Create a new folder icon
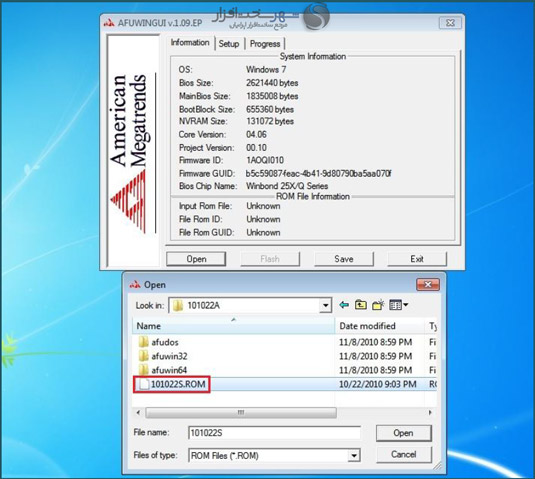 [378, 305]
